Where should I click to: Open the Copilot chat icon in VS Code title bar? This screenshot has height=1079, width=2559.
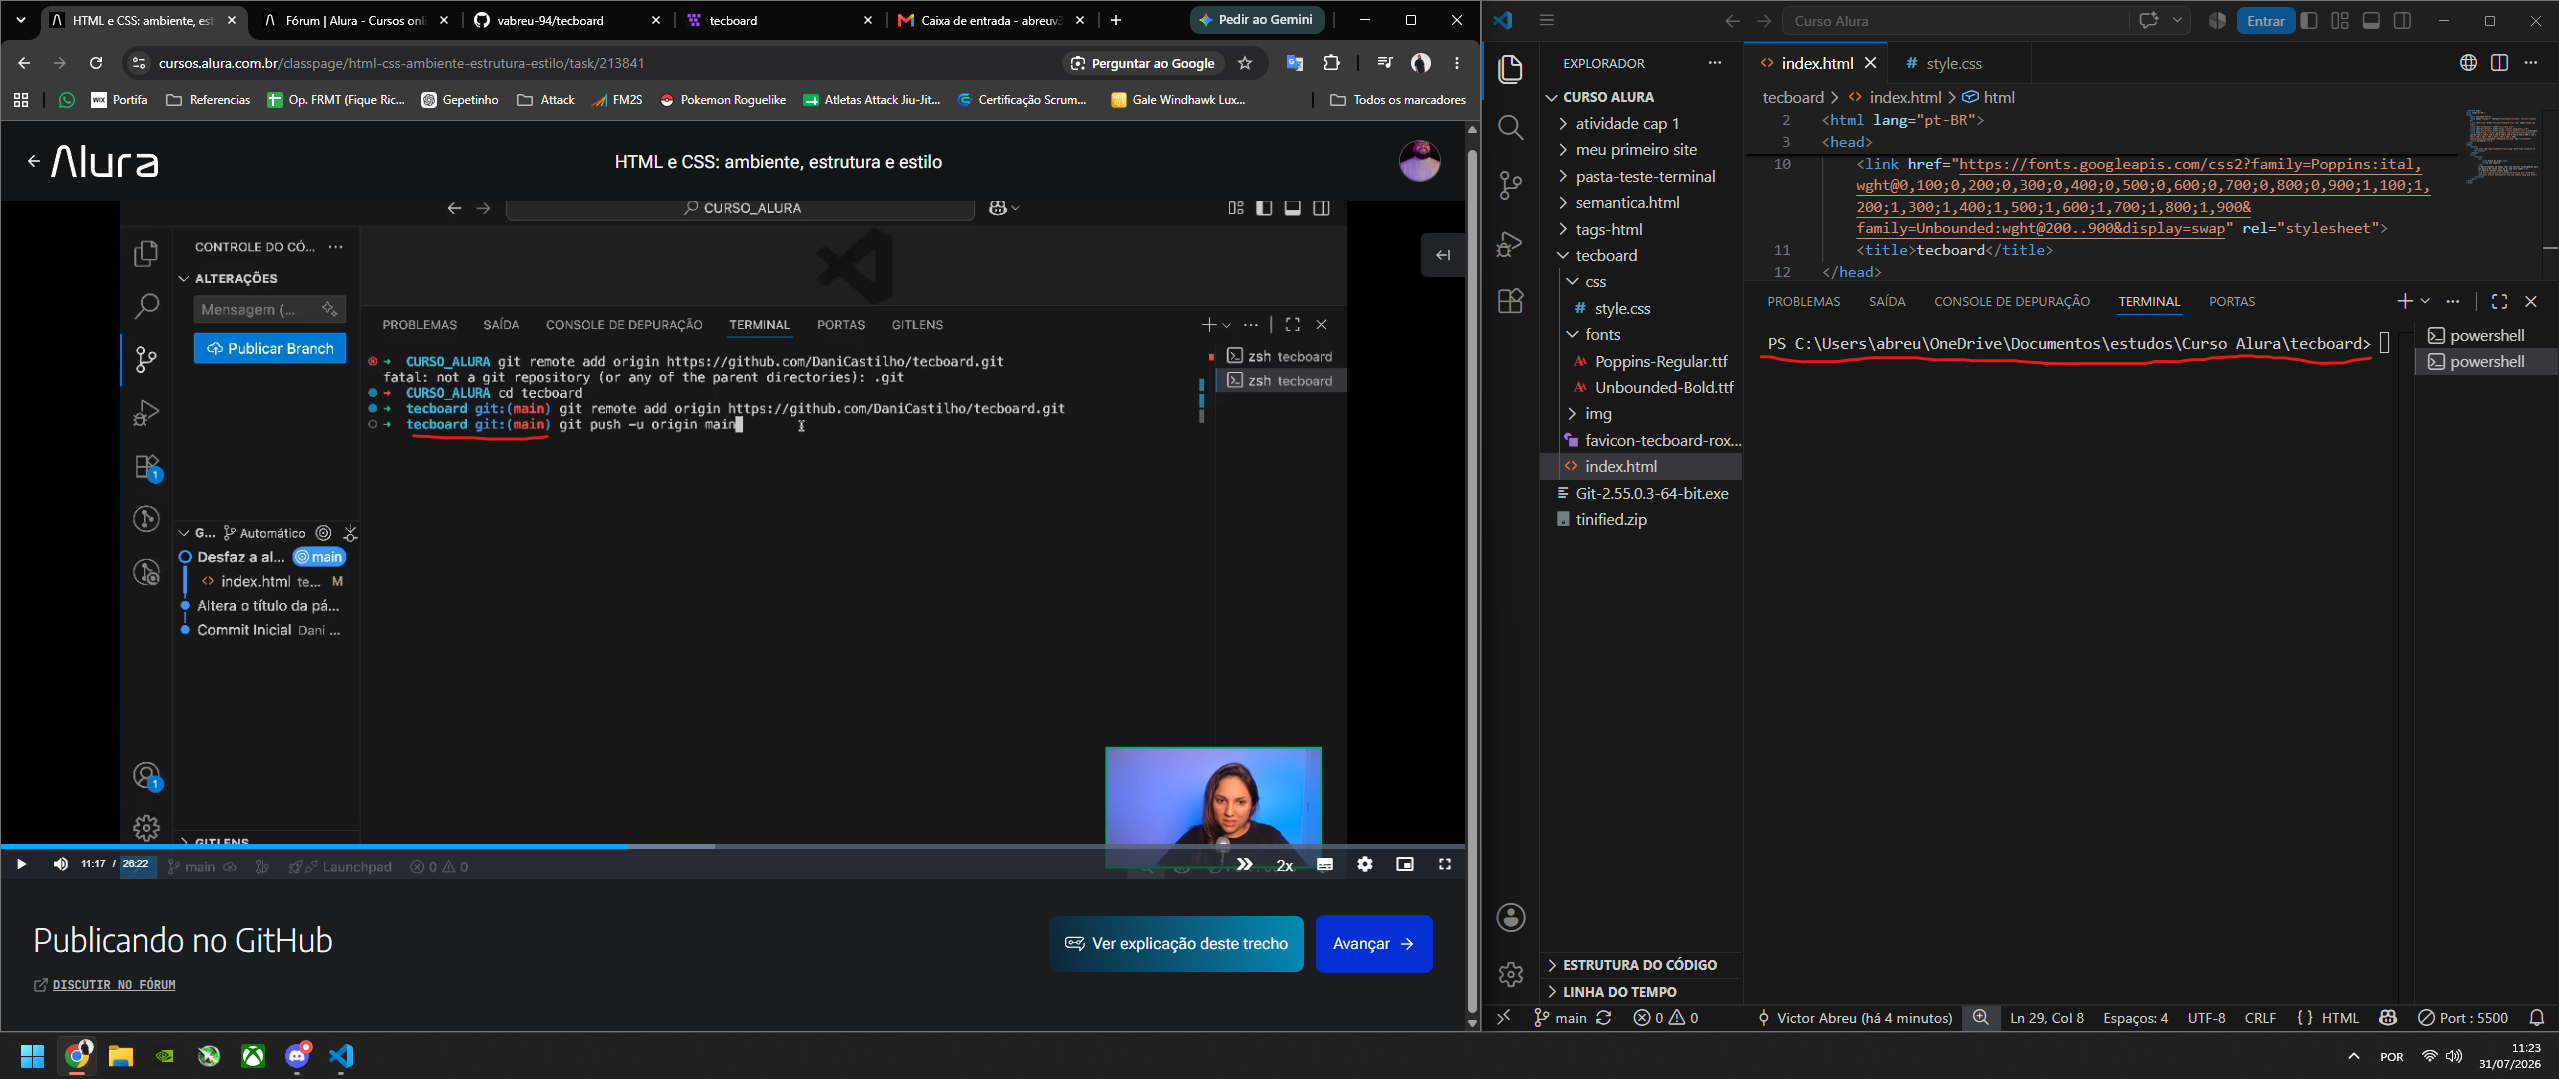tap(2148, 20)
